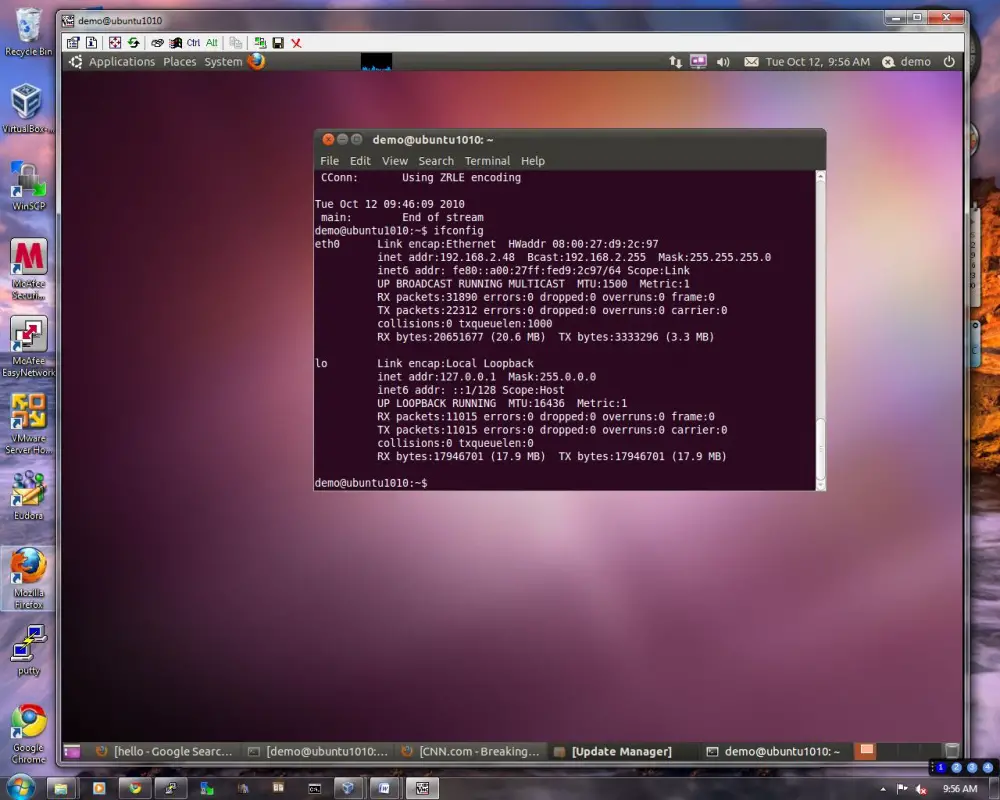Click the VNC refresh screen icon

[x=133, y=43]
